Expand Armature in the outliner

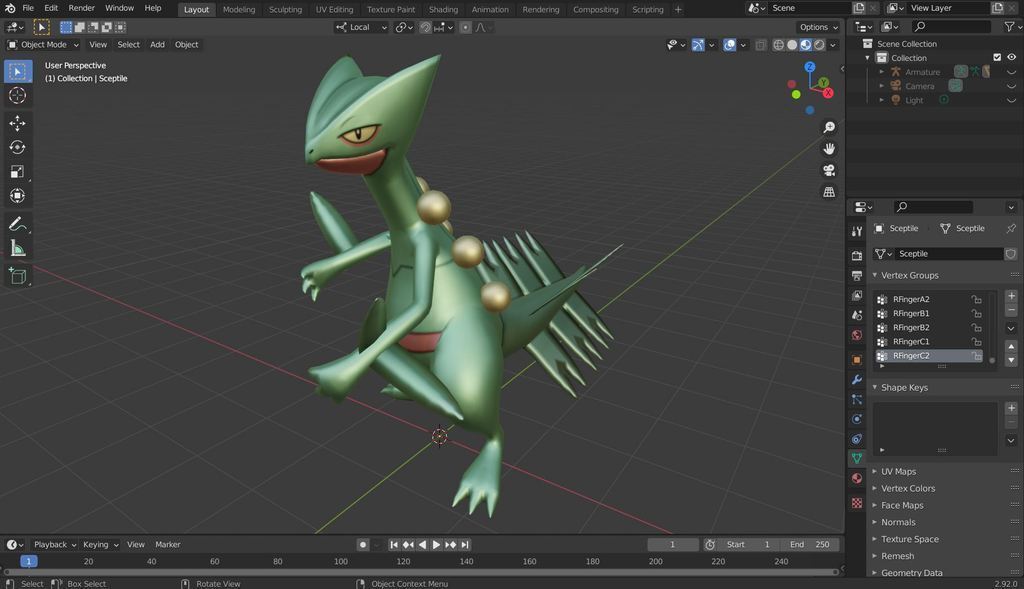pyautogui.click(x=882, y=72)
